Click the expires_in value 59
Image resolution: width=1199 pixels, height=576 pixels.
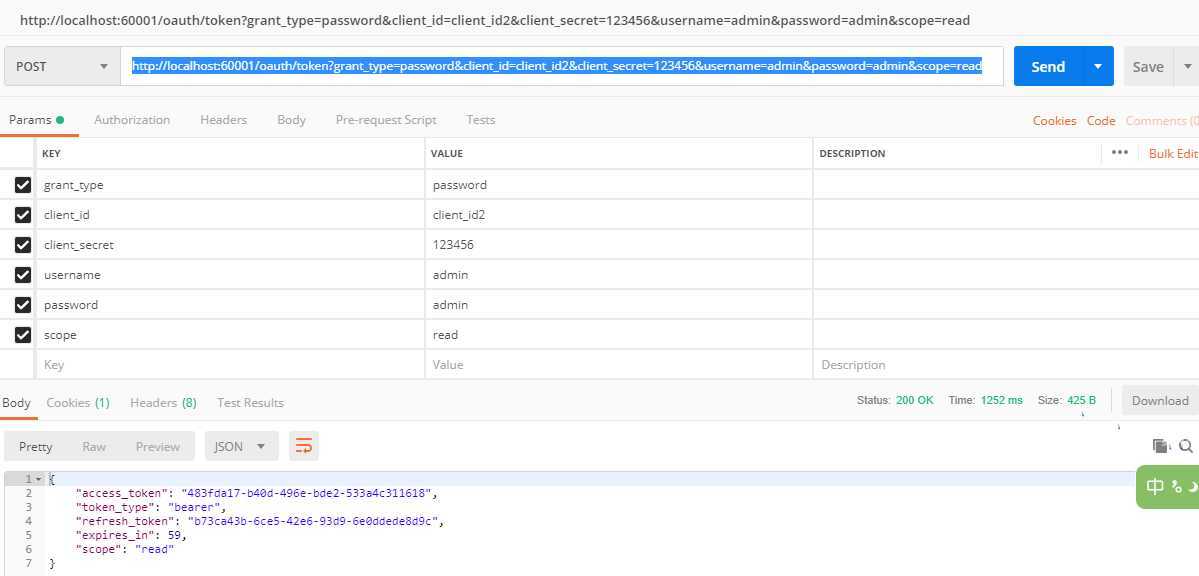[x=174, y=535]
